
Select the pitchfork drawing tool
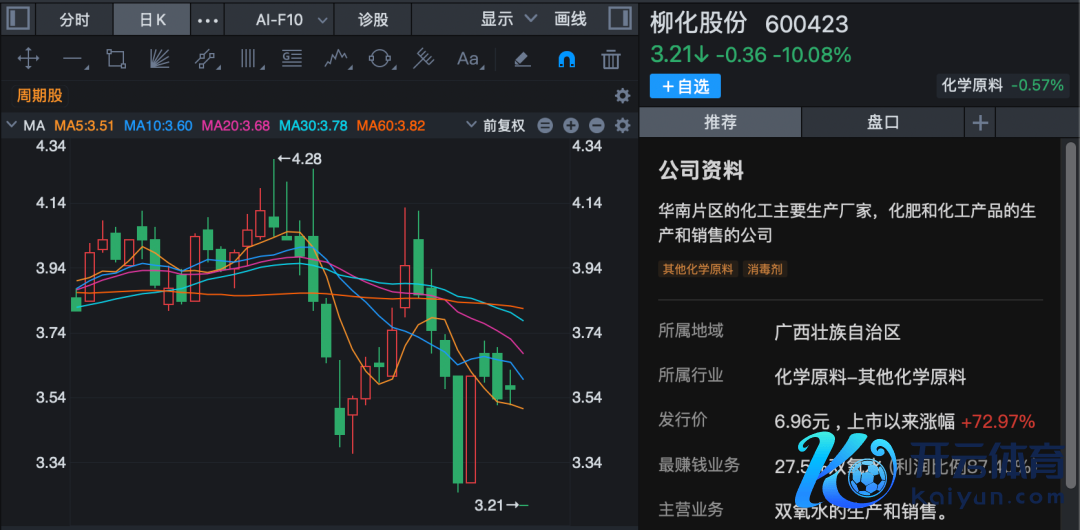(424, 59)
